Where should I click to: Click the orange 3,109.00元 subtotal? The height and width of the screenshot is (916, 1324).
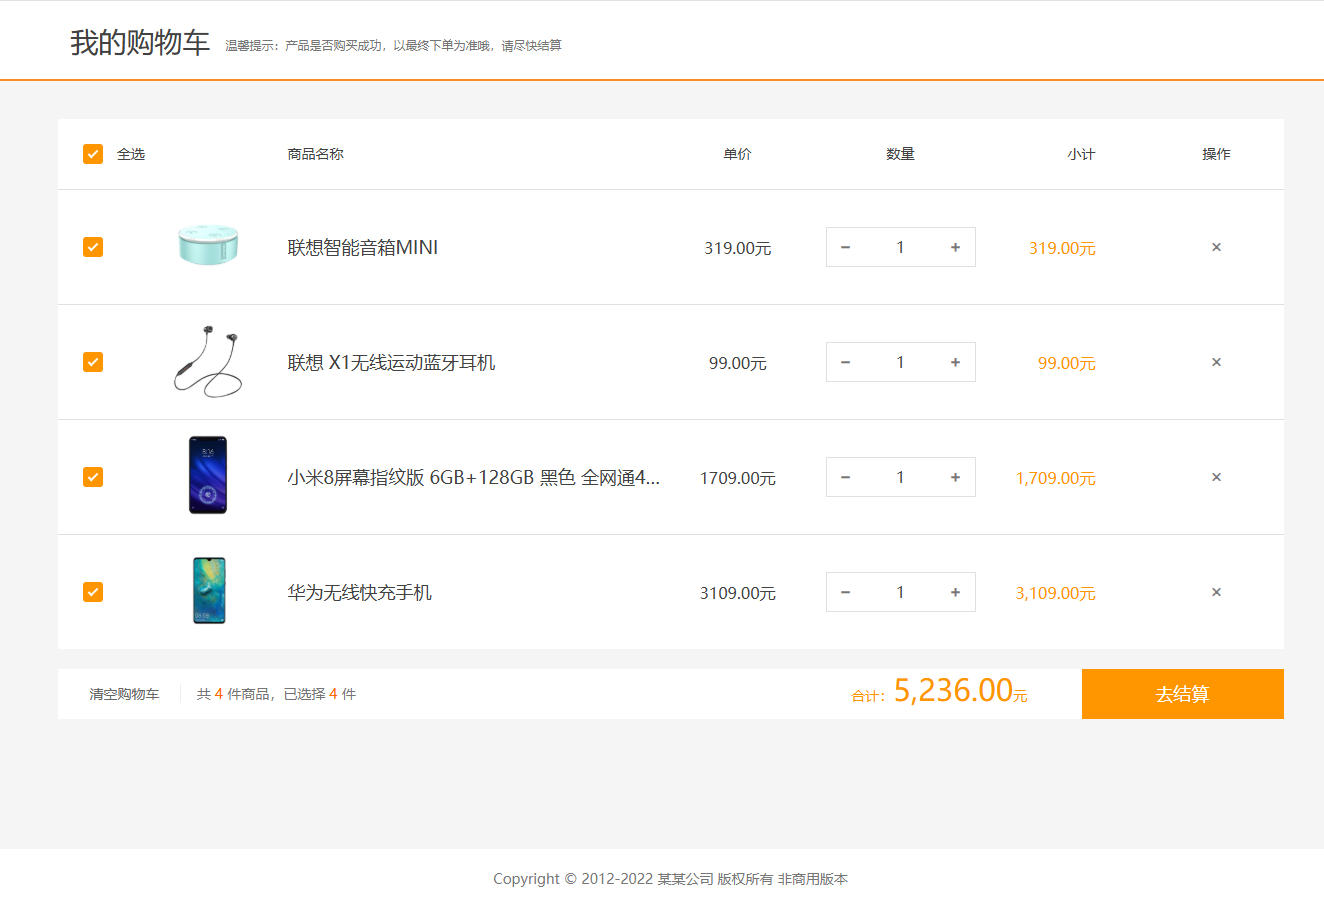(x=1056, y=593)
